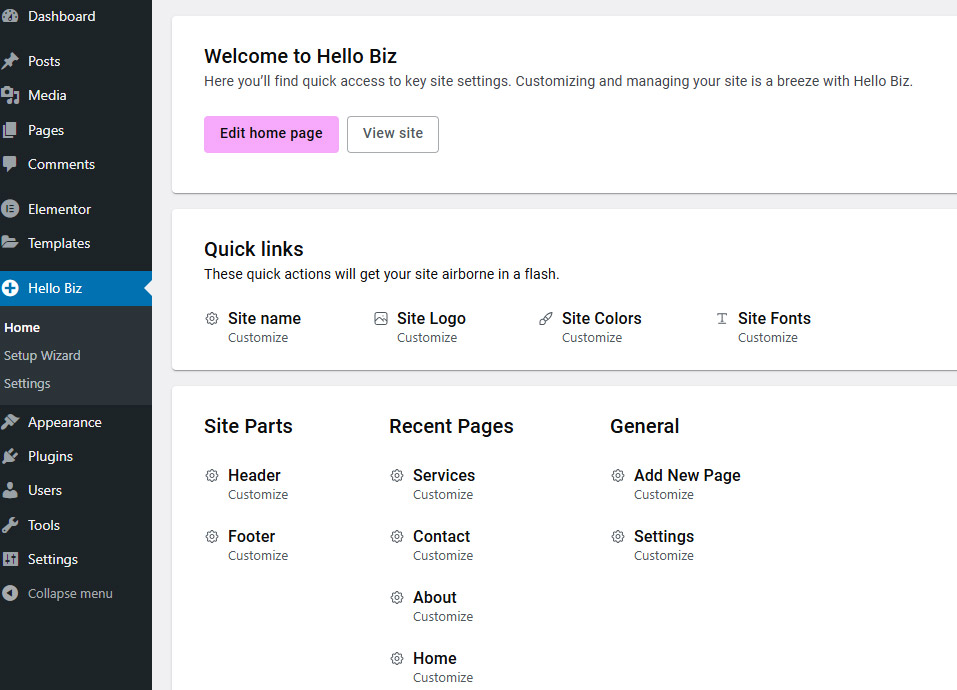Click the image icon beside Site Logo
The height and width of the screenshot is (690, 957).
point(381,318)
